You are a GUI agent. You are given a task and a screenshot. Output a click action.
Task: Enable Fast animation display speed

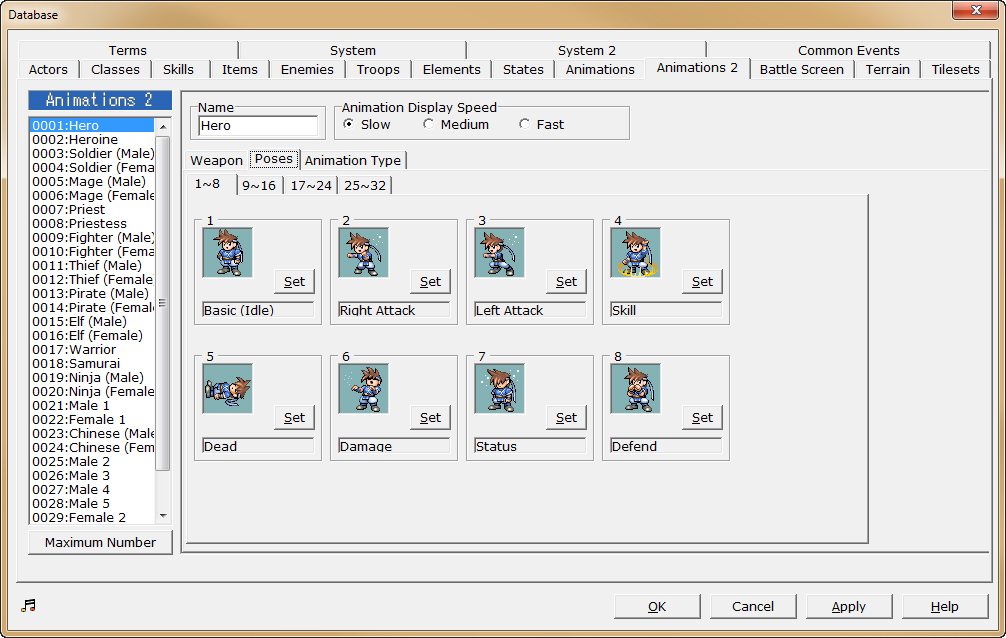coord(523,124)
